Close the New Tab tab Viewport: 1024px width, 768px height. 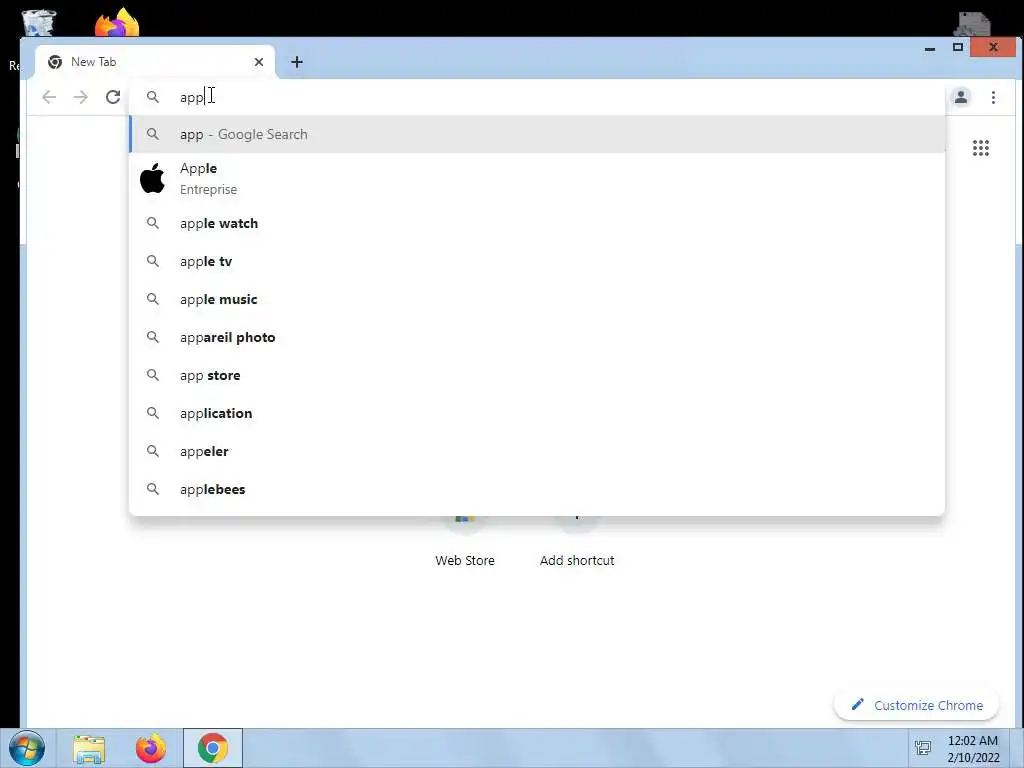click(x=259, y=62)
